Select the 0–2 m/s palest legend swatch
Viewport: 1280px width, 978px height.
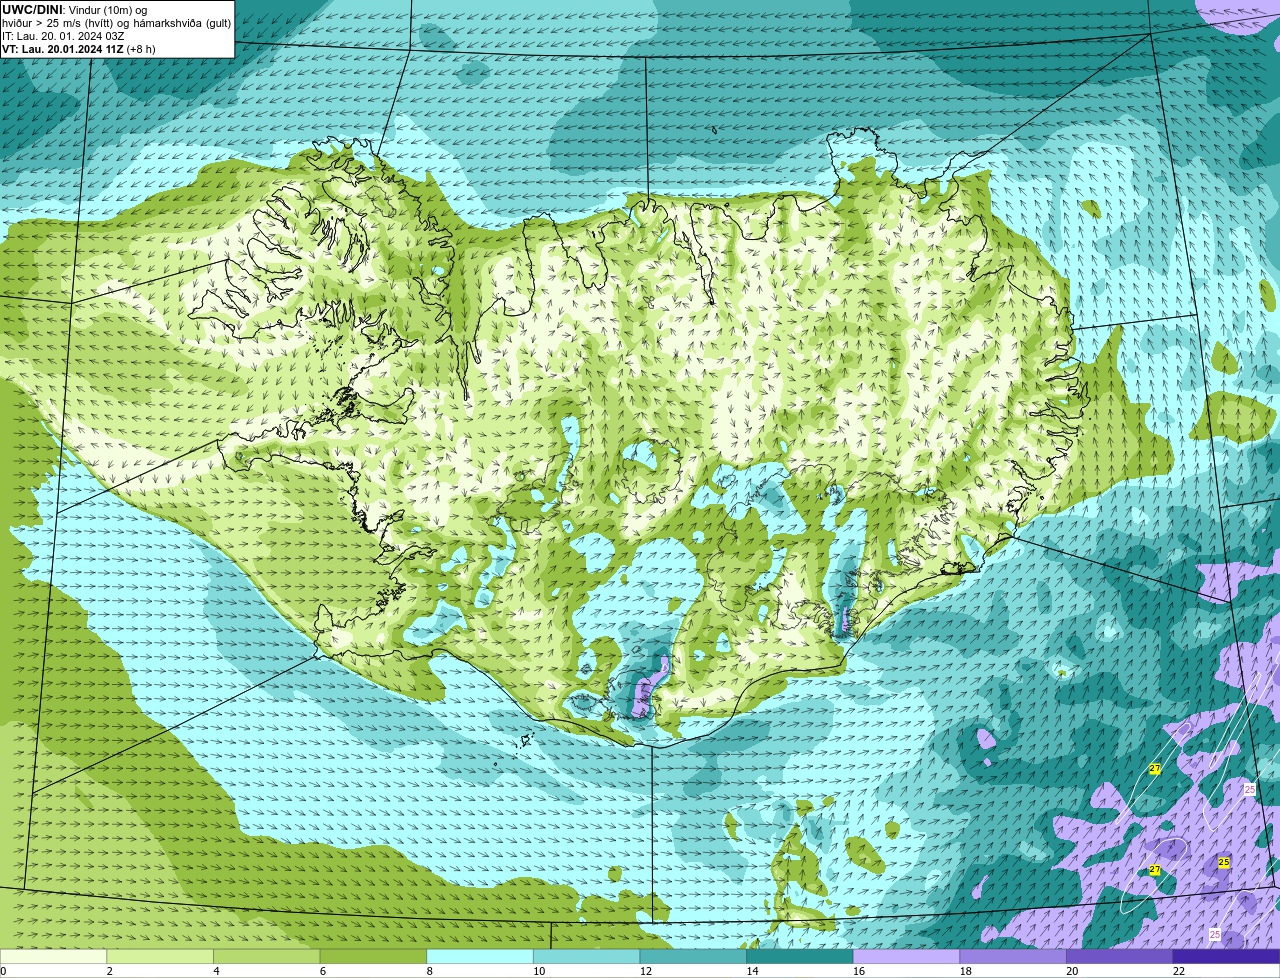tap(53, 956)
